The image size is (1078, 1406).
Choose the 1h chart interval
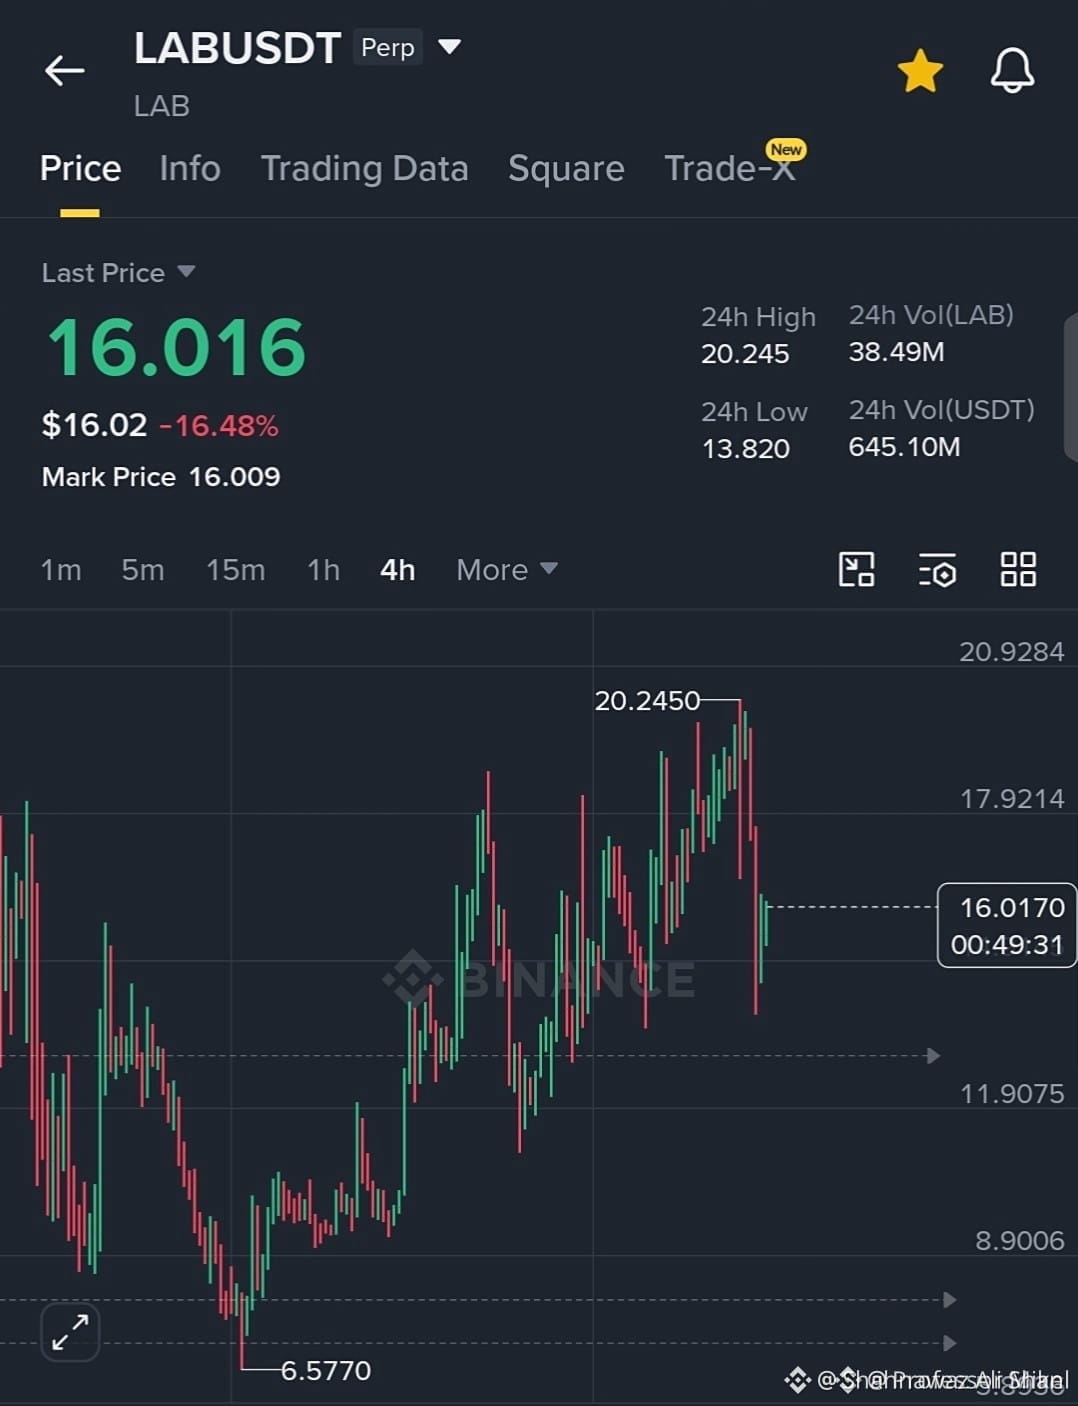pyautogui.click(x=323, y=570)
